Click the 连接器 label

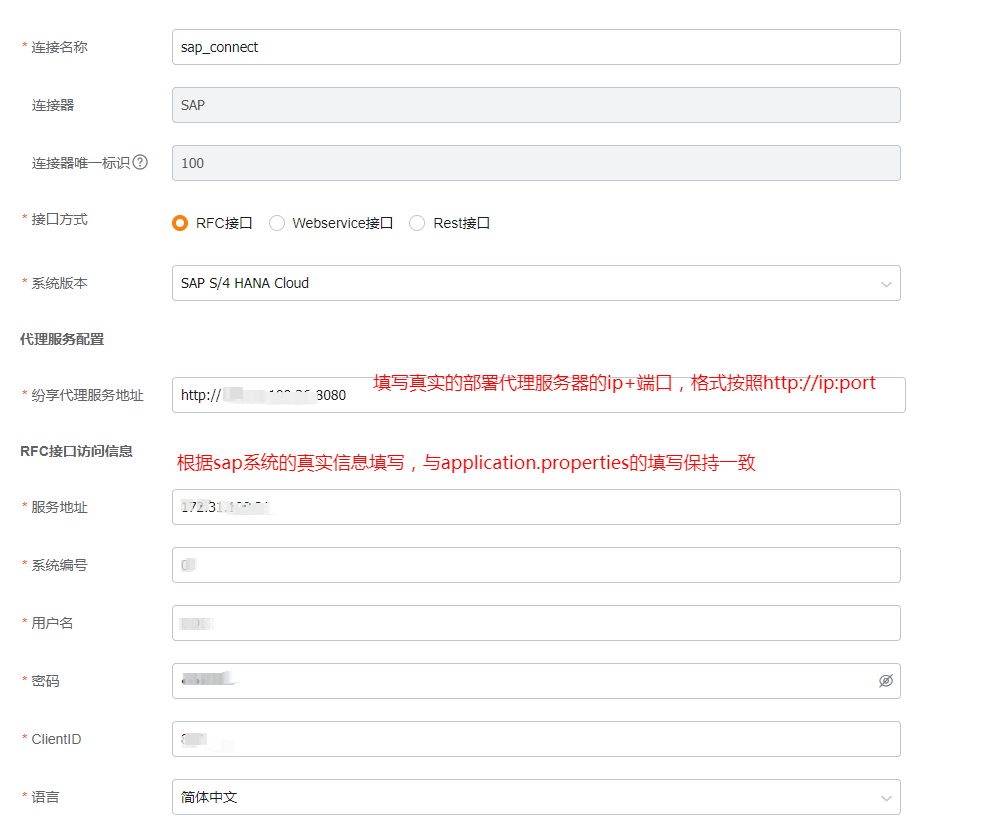click(53, 105)
